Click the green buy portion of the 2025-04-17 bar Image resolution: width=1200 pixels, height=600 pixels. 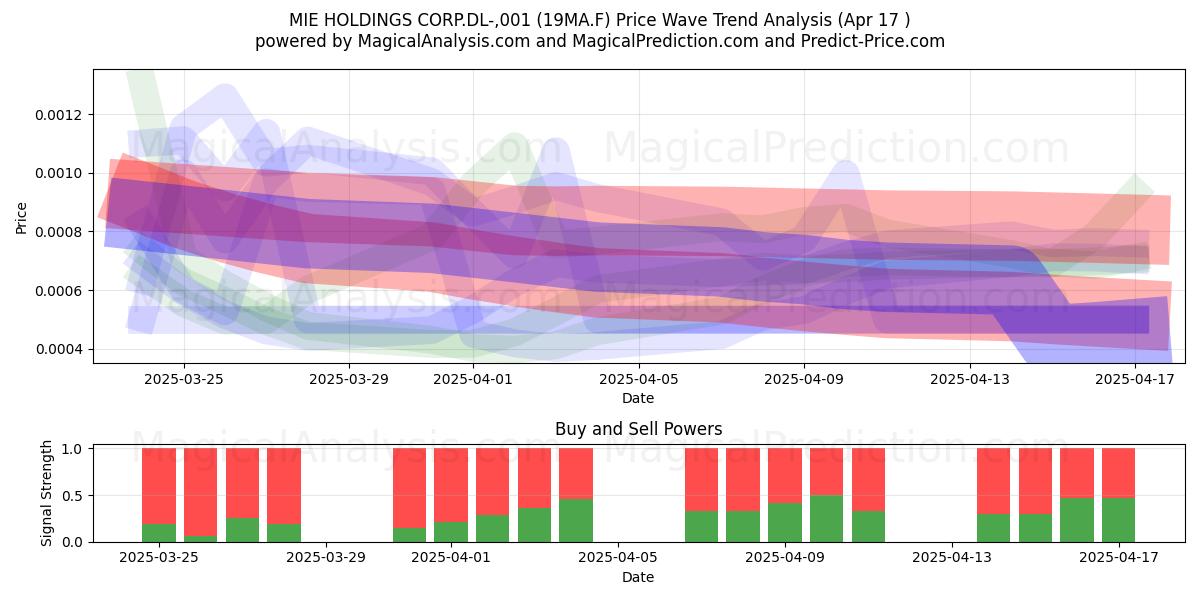point(1119,520)
